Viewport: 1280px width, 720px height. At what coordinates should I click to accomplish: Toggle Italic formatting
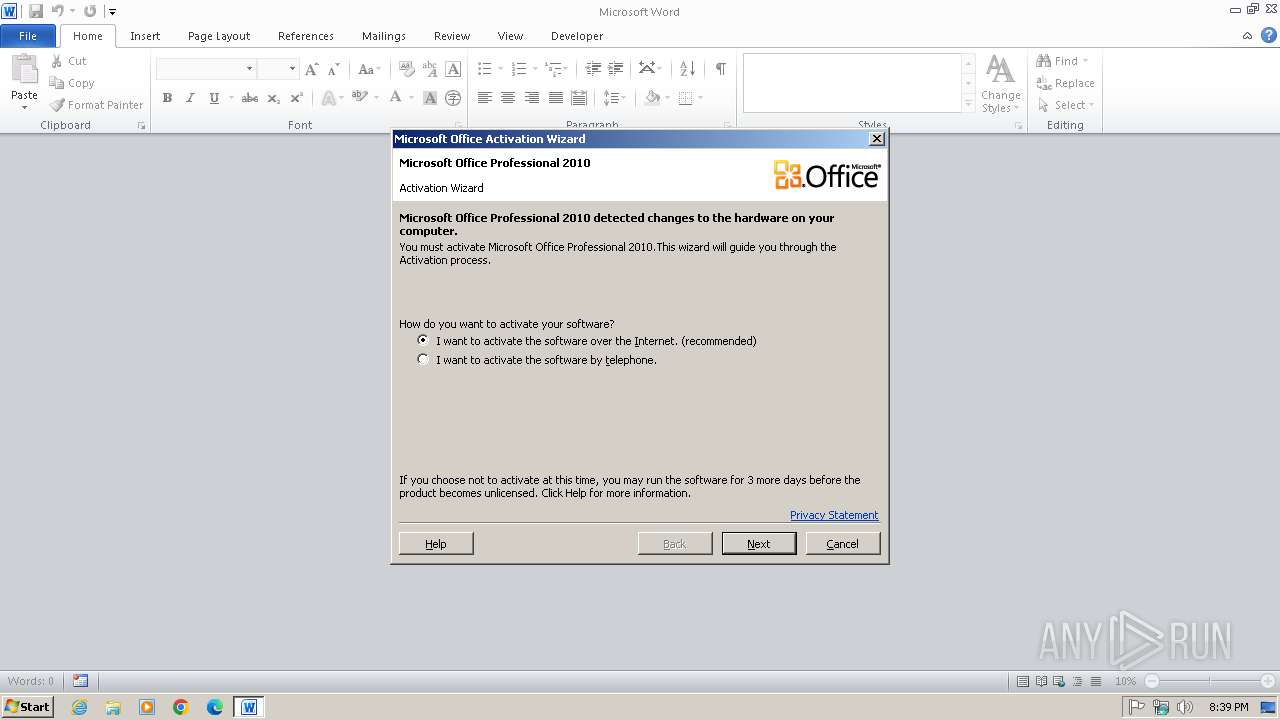[190, 98]
